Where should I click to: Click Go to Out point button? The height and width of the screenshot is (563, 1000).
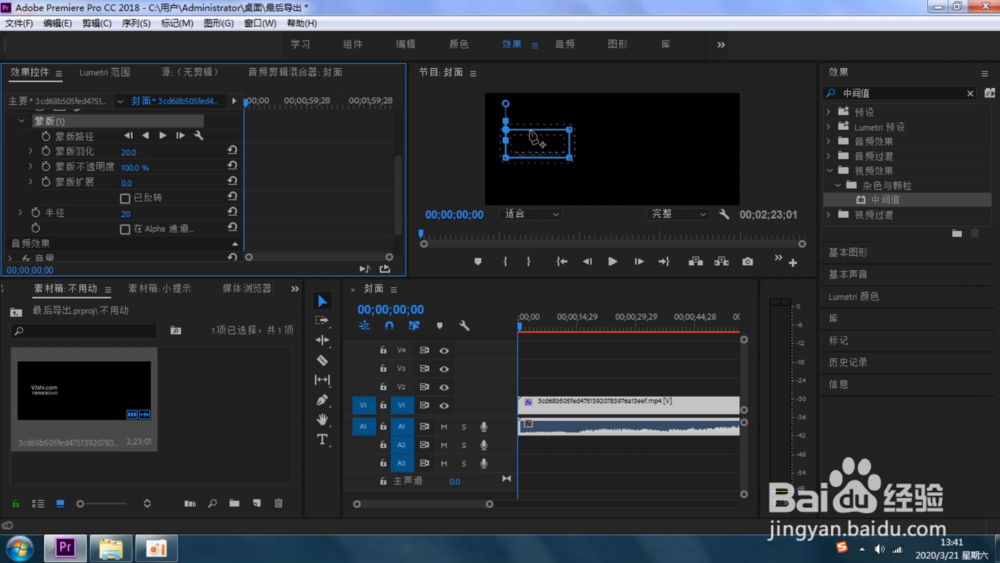(664, 261)
